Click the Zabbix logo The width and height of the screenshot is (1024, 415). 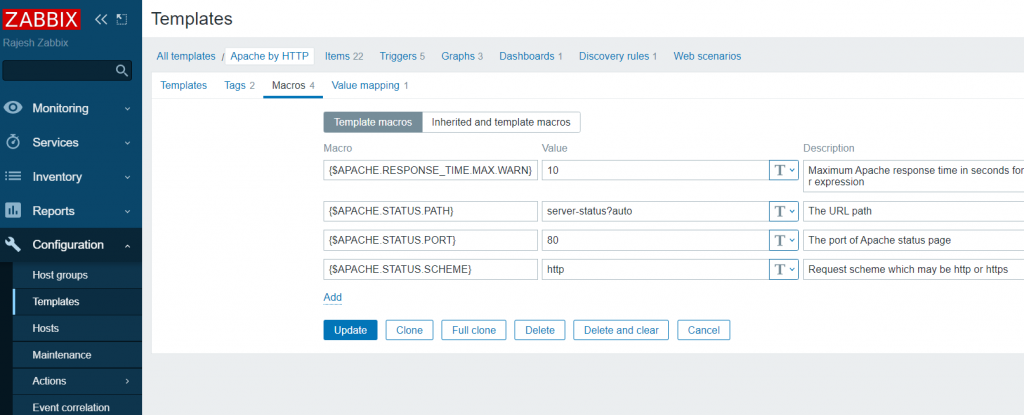pos(44,20)
